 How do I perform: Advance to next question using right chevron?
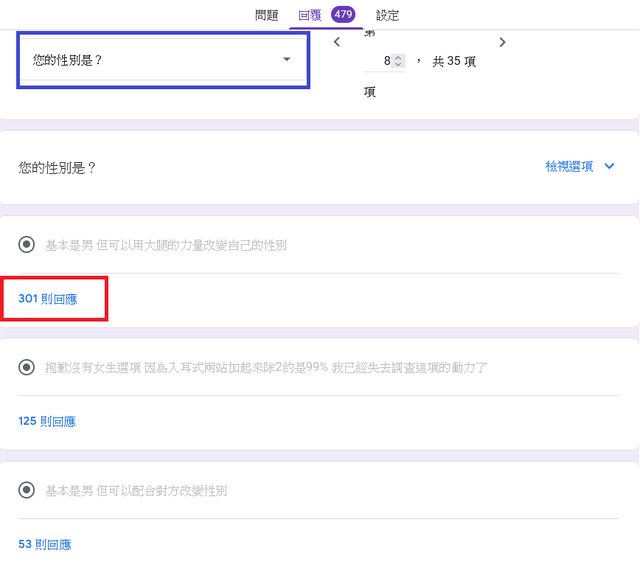coord(502,42)
